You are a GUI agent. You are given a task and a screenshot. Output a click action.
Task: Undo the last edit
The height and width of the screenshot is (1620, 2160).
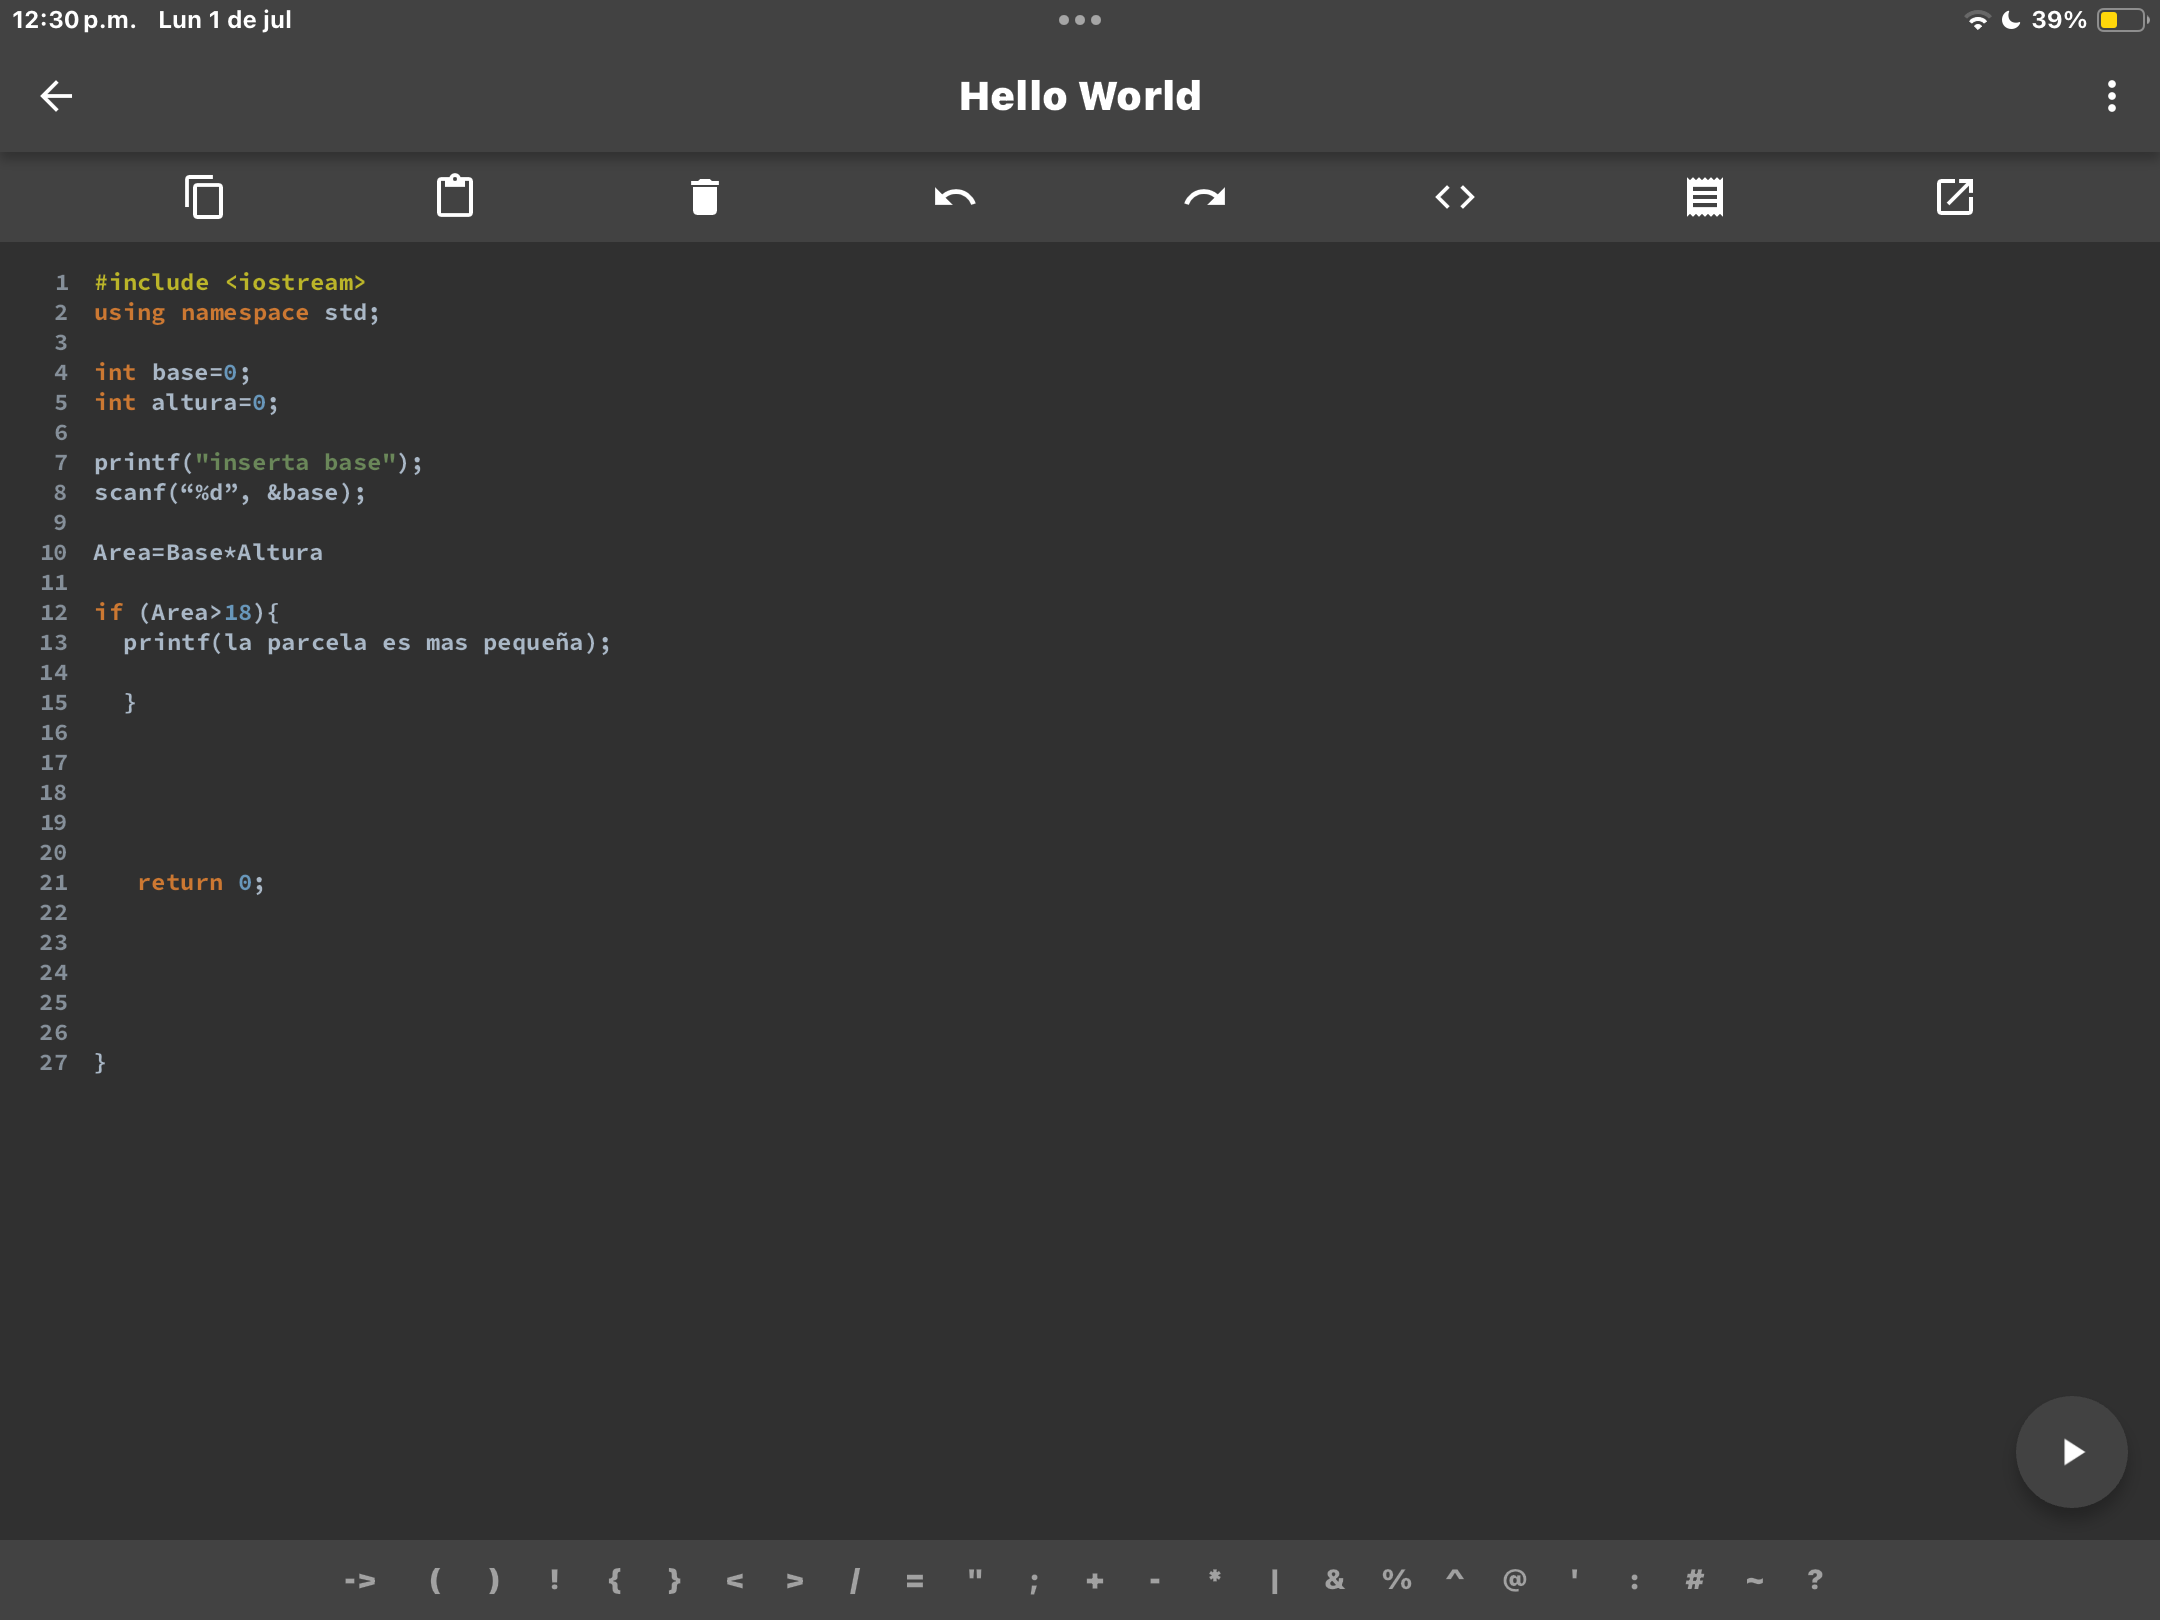954,197
